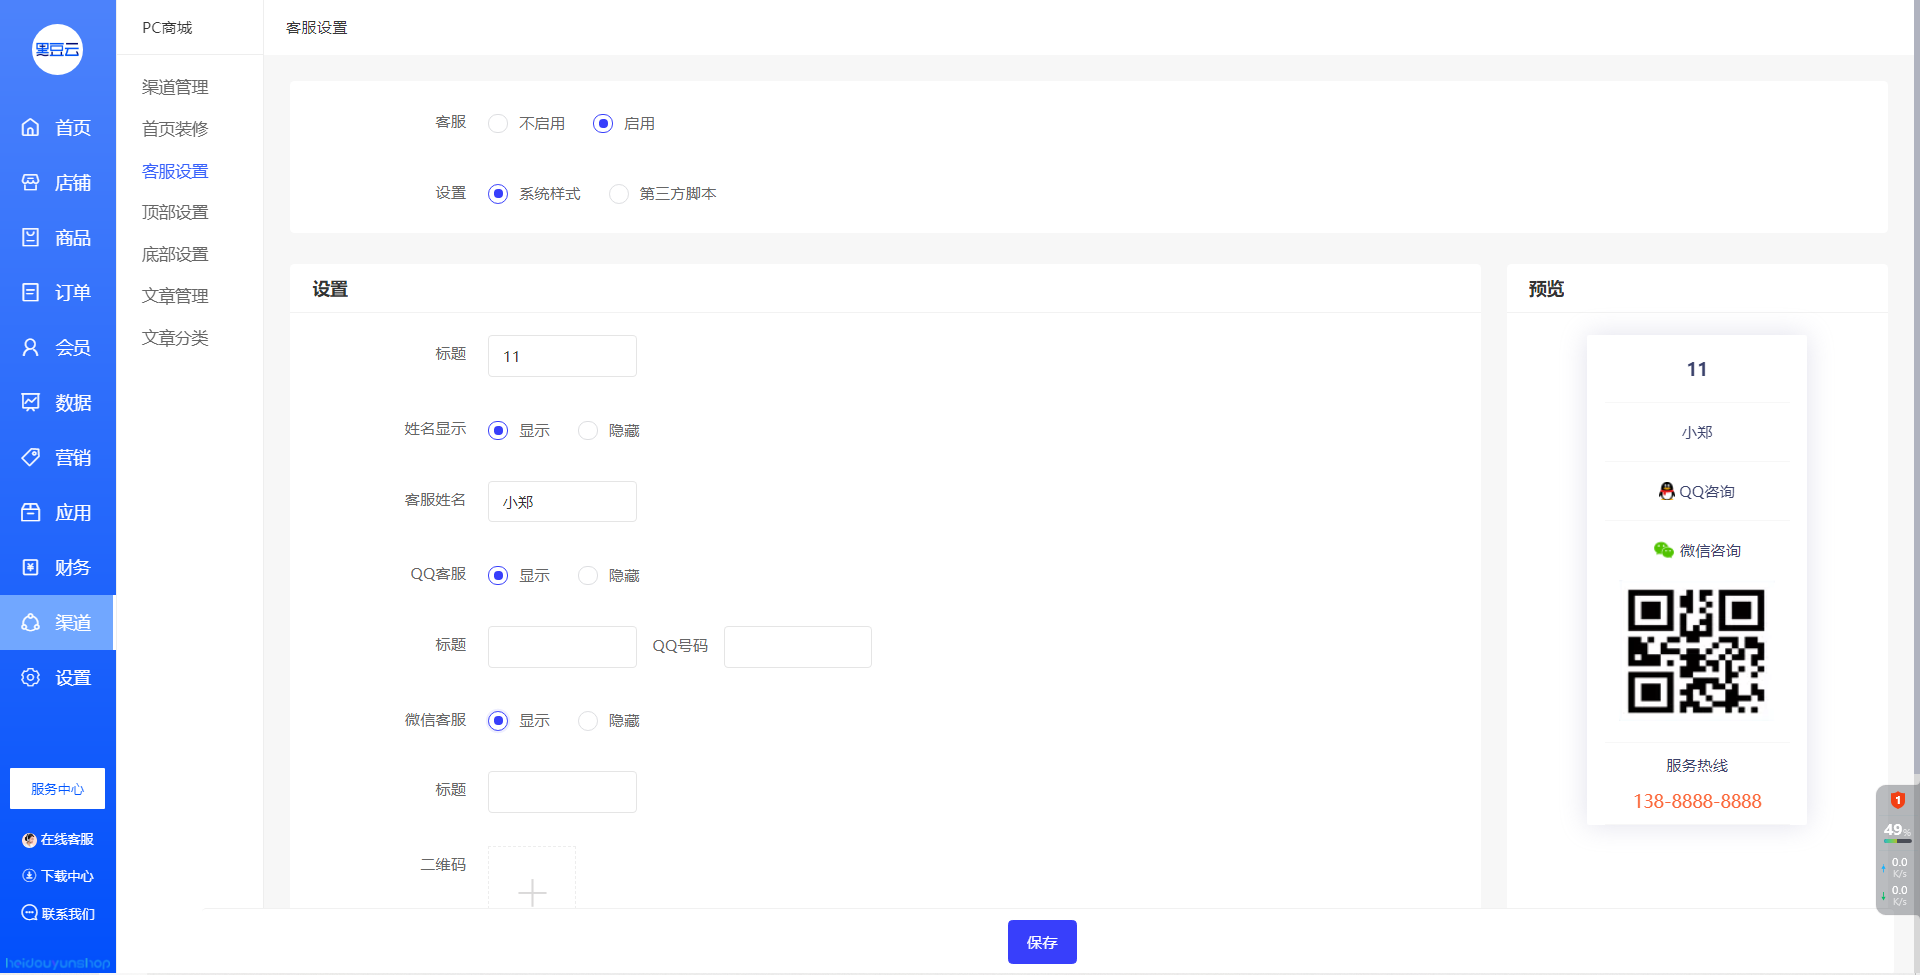Image resolution: width=1920 pixels, height=975 pixels.
Task: Click the 客服设置 breadcrumb title
Action: click(317, 28)
